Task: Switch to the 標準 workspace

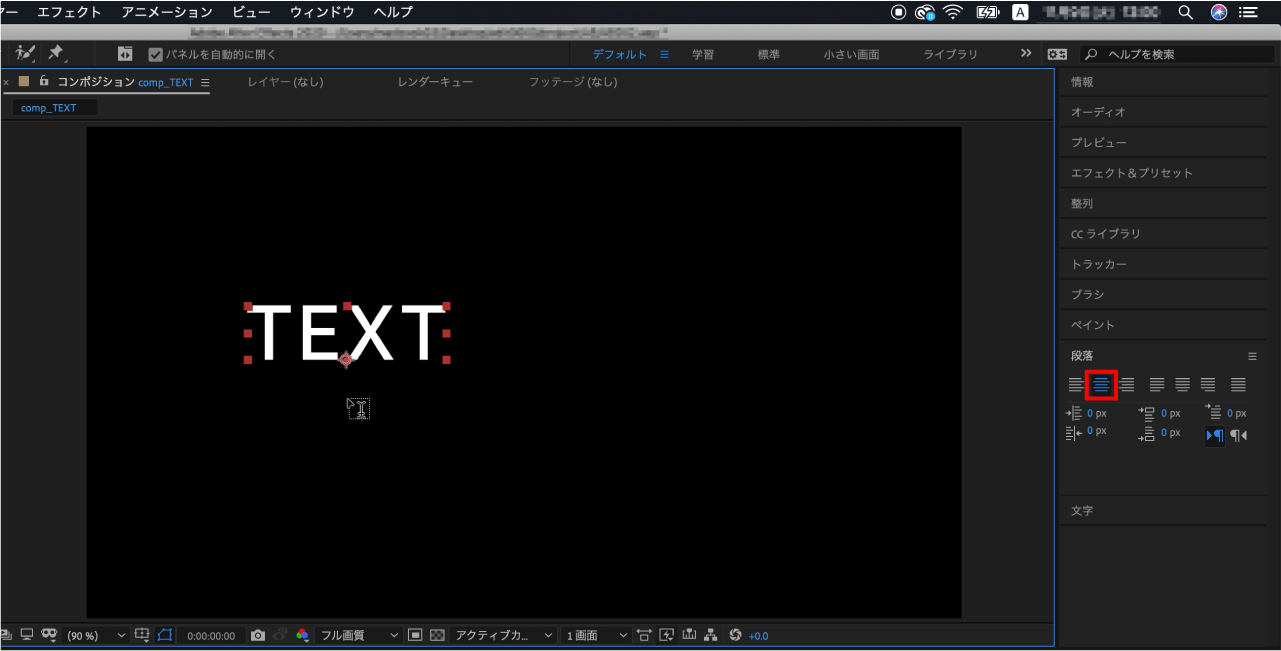Action: 768,54
